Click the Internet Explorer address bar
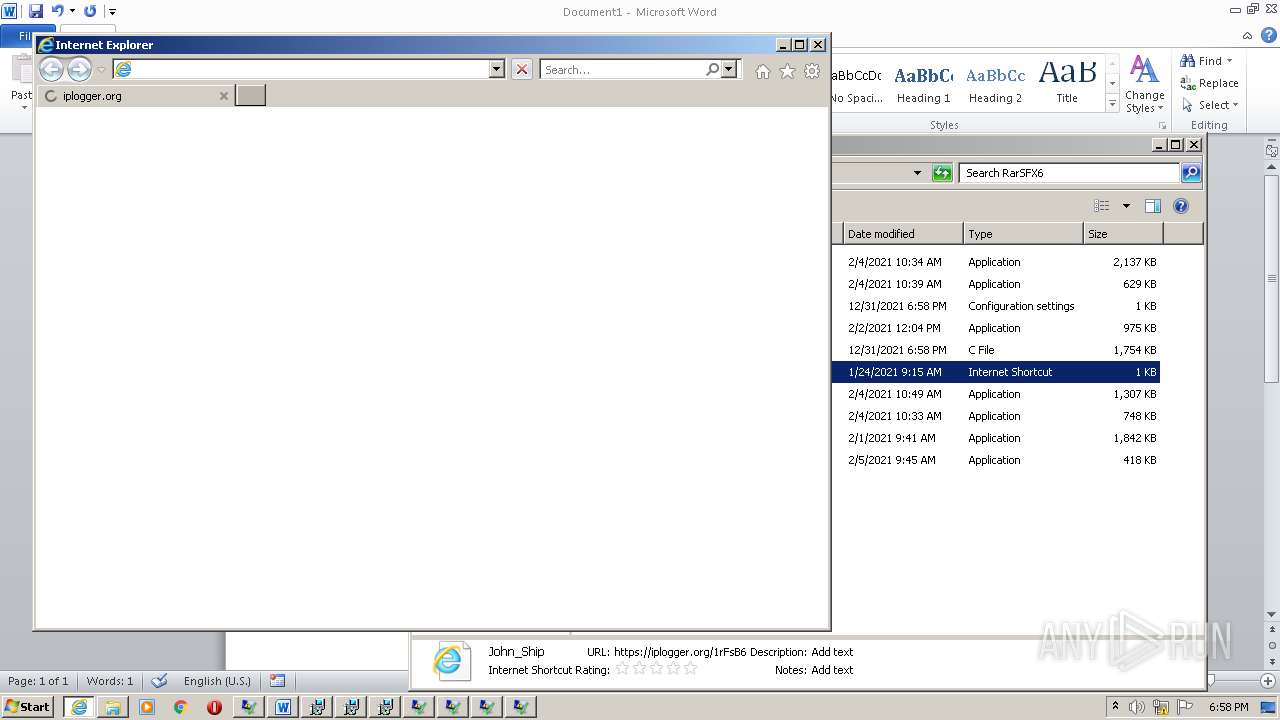The height and width of the screenshot is (720, 1280). [310, 69]
